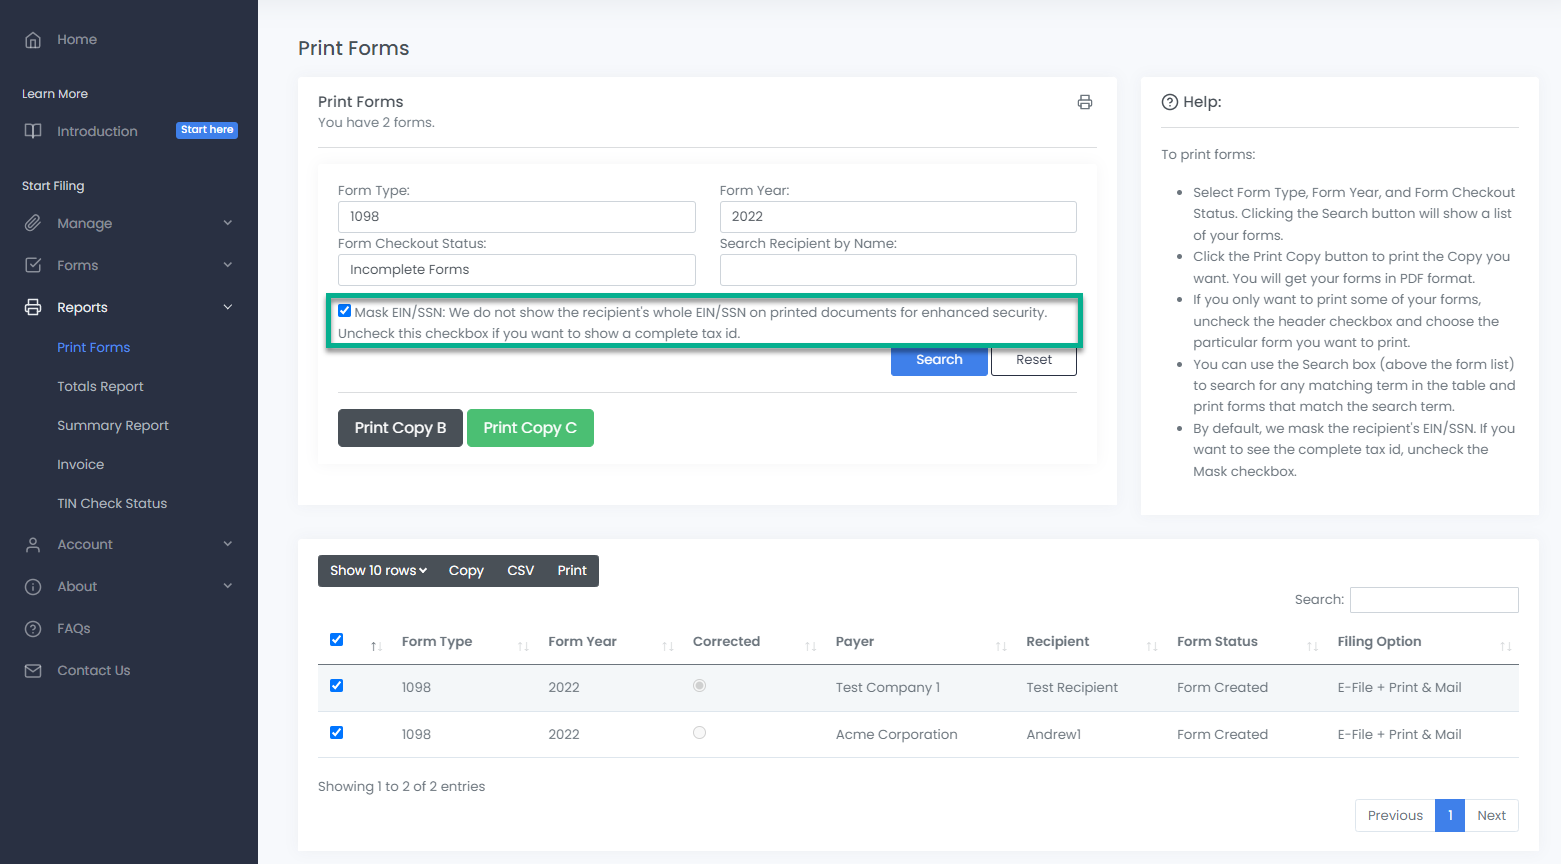This screenshot has height=864, width=1561.
Task: Click the printer icon in Print Forms card
Action: click(x=1084, y=102)
